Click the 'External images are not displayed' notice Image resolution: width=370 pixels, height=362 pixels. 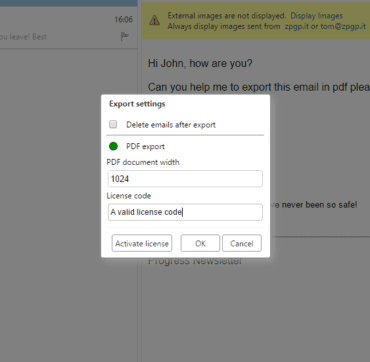(227, 16)
